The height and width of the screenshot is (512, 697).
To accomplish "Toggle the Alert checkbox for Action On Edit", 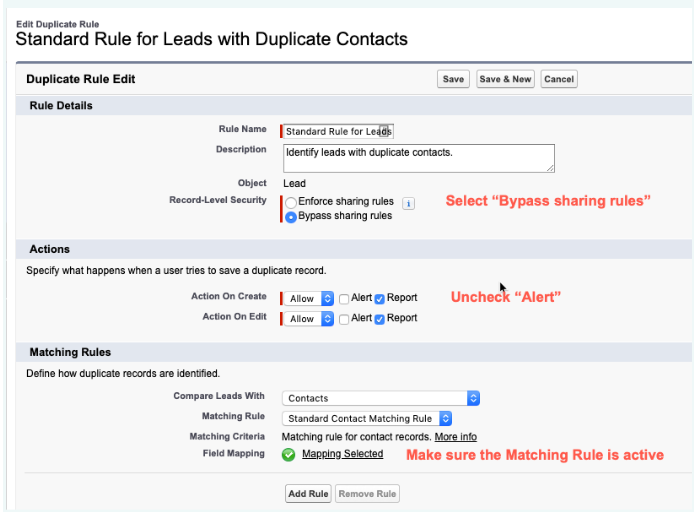I will point(344,319).
